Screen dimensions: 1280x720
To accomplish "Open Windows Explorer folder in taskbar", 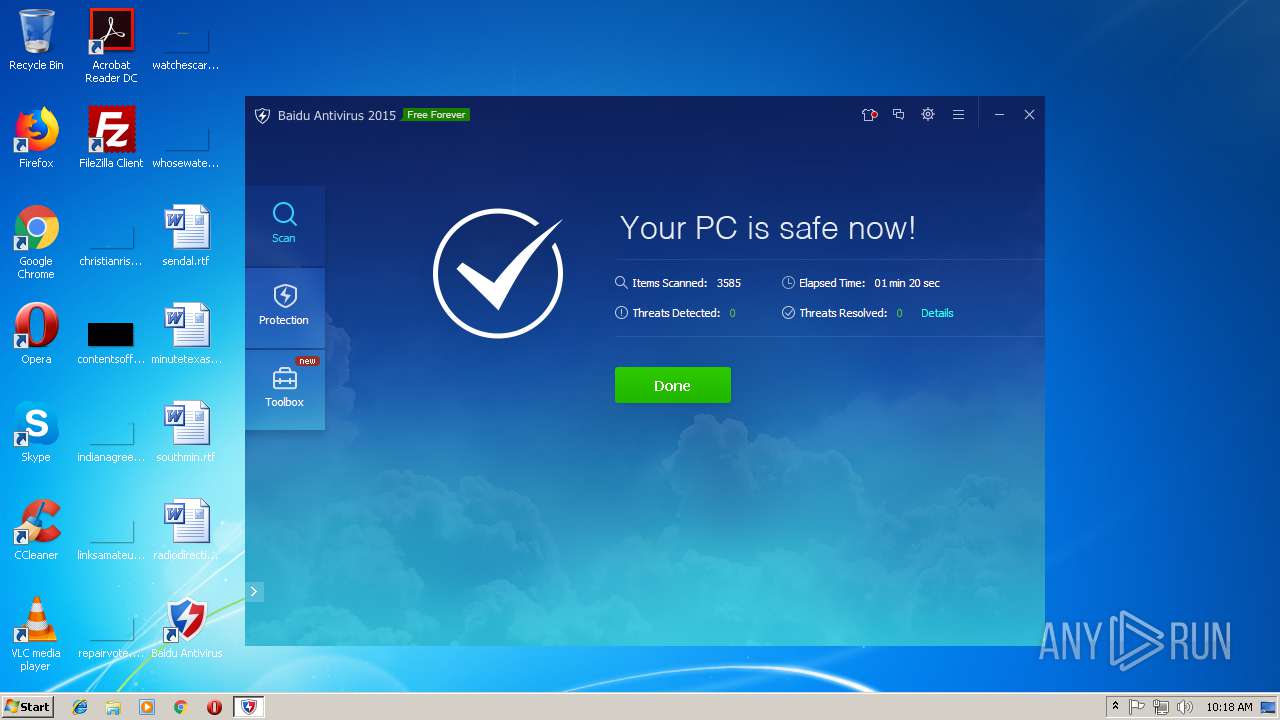I will tap(113, 707).
